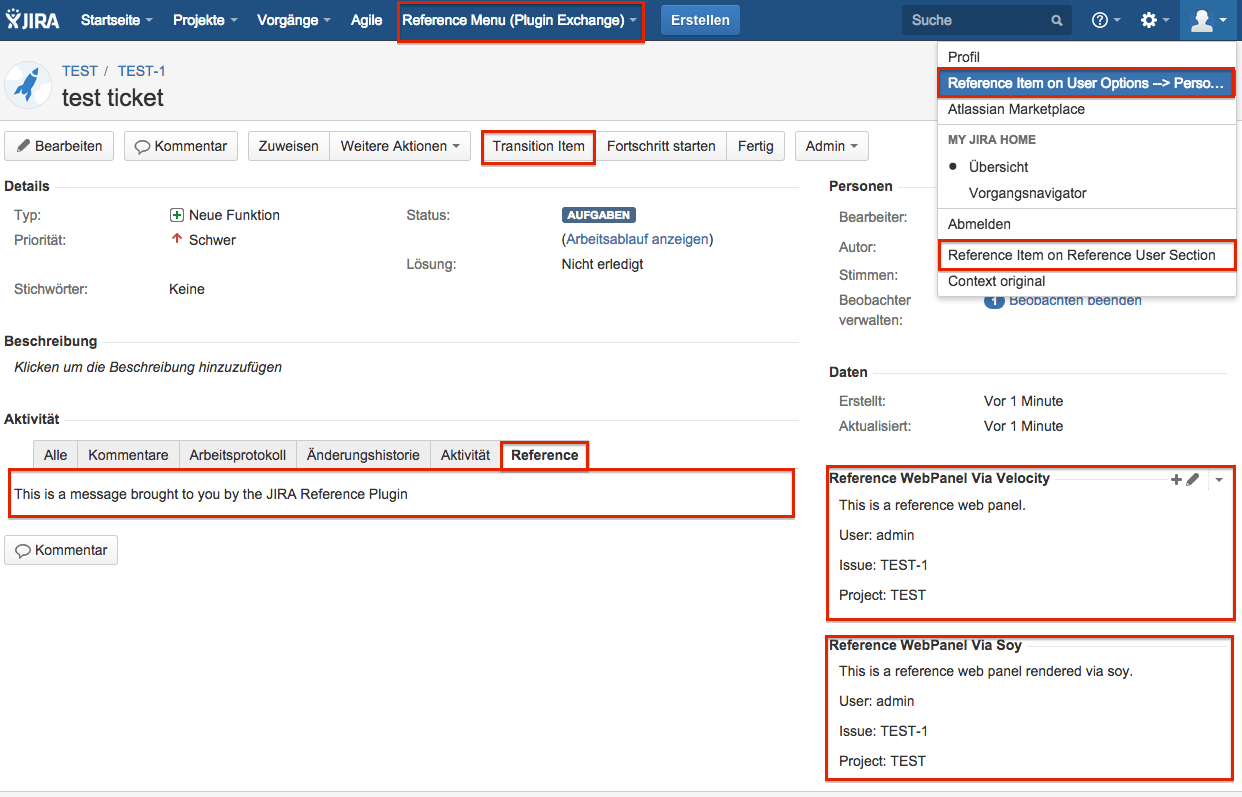Click the Schwer priority arrow icon
This screenshot has height=797, width=1242.
tap(177, 240)
